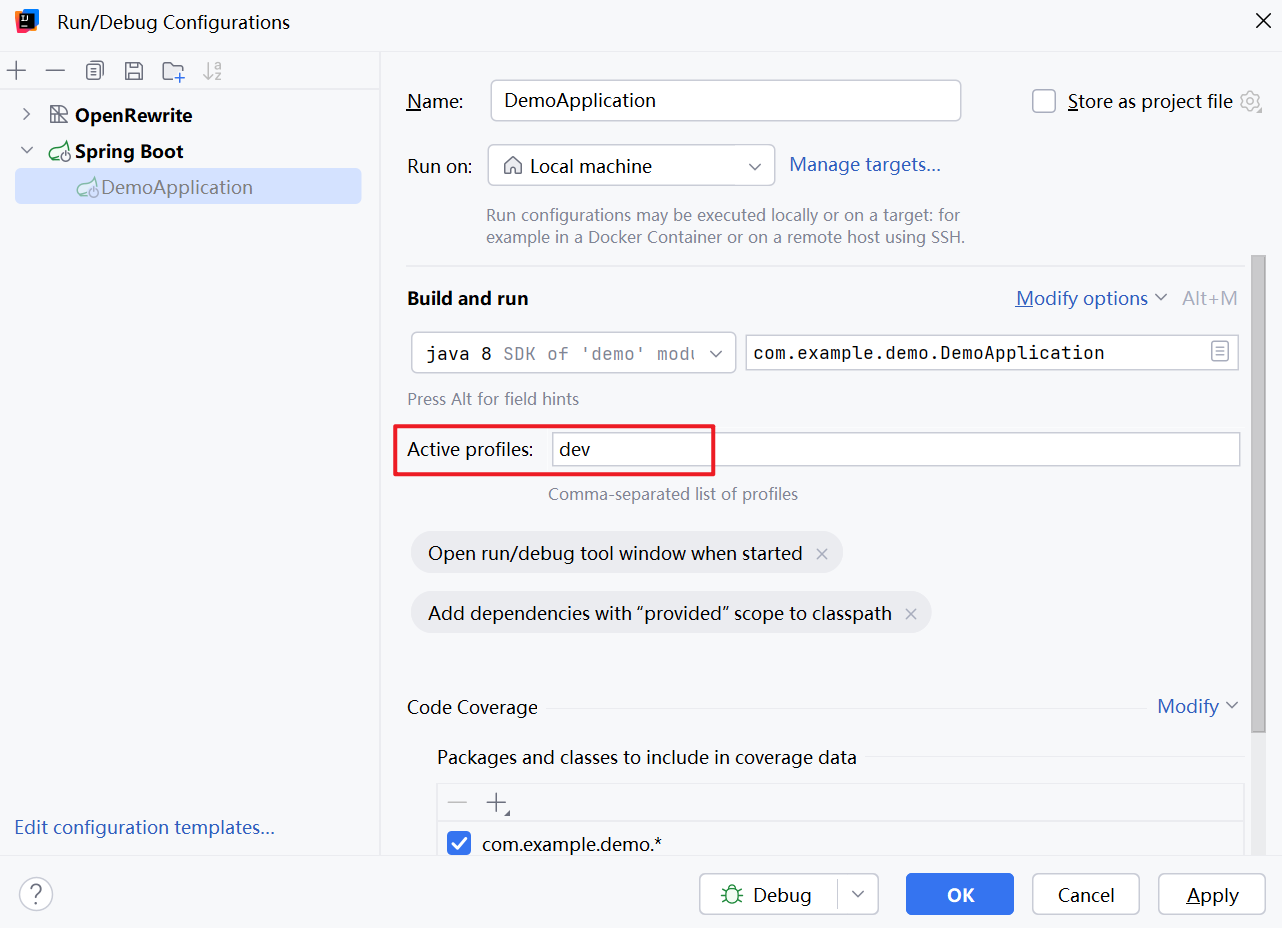Open the Run on Local machine dropdown
This screenshot has height=928, width=1282.
pyautogui.click(x=631, y=166)
